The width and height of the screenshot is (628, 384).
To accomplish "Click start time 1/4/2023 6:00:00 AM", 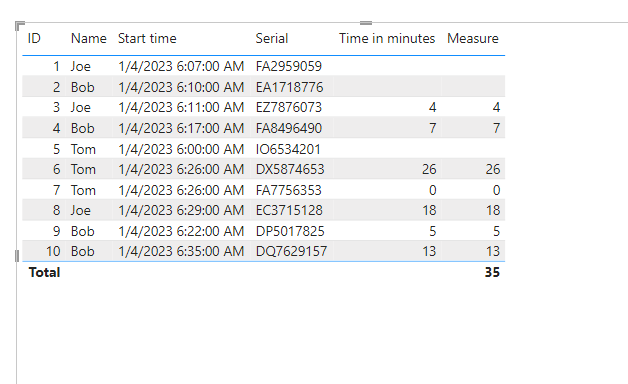I will (x=181, y=149).
